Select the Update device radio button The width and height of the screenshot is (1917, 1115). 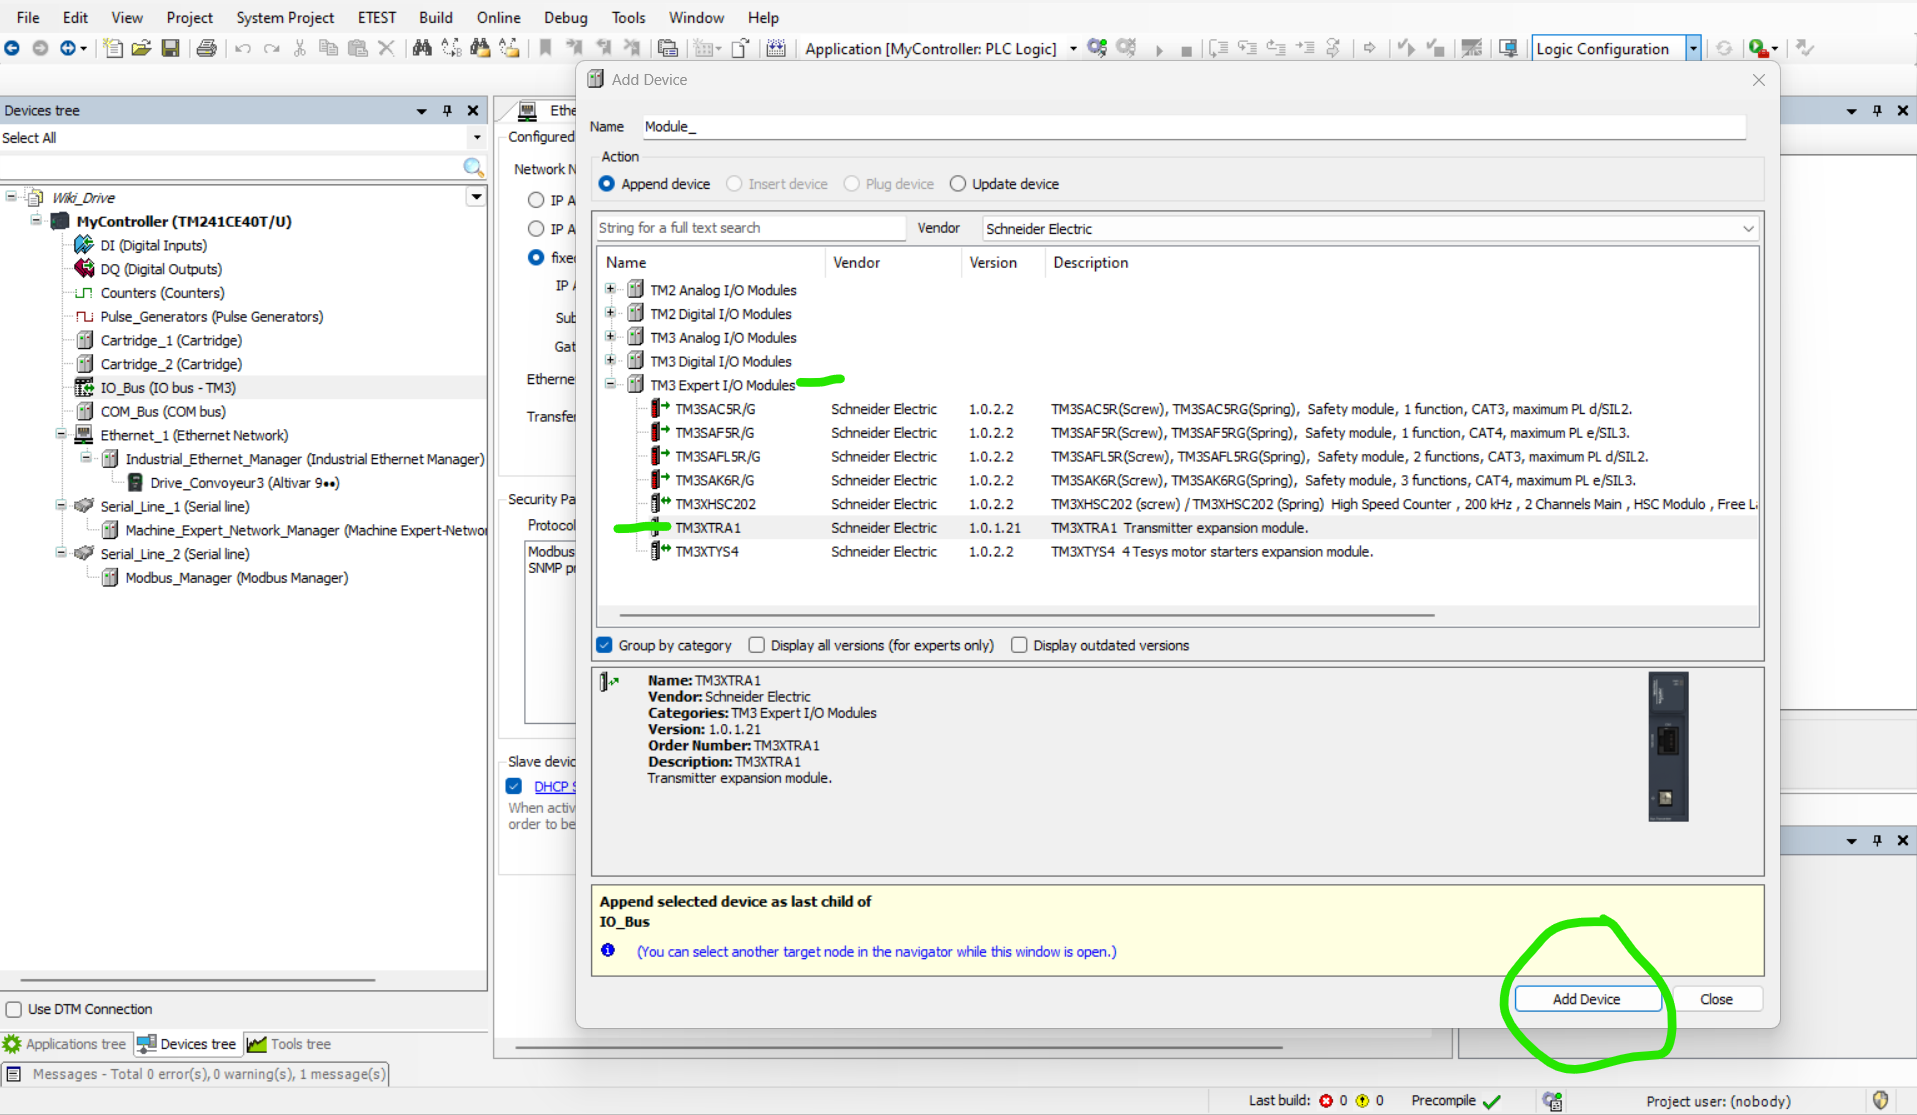tap(958, 184)
